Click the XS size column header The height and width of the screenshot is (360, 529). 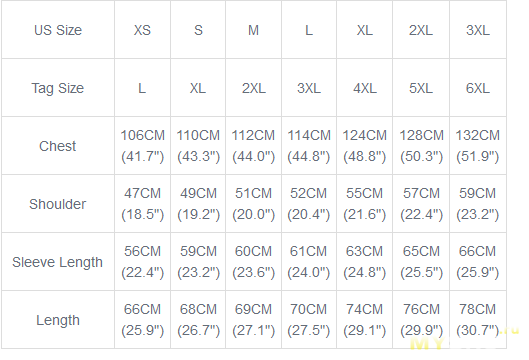(142, 30)
